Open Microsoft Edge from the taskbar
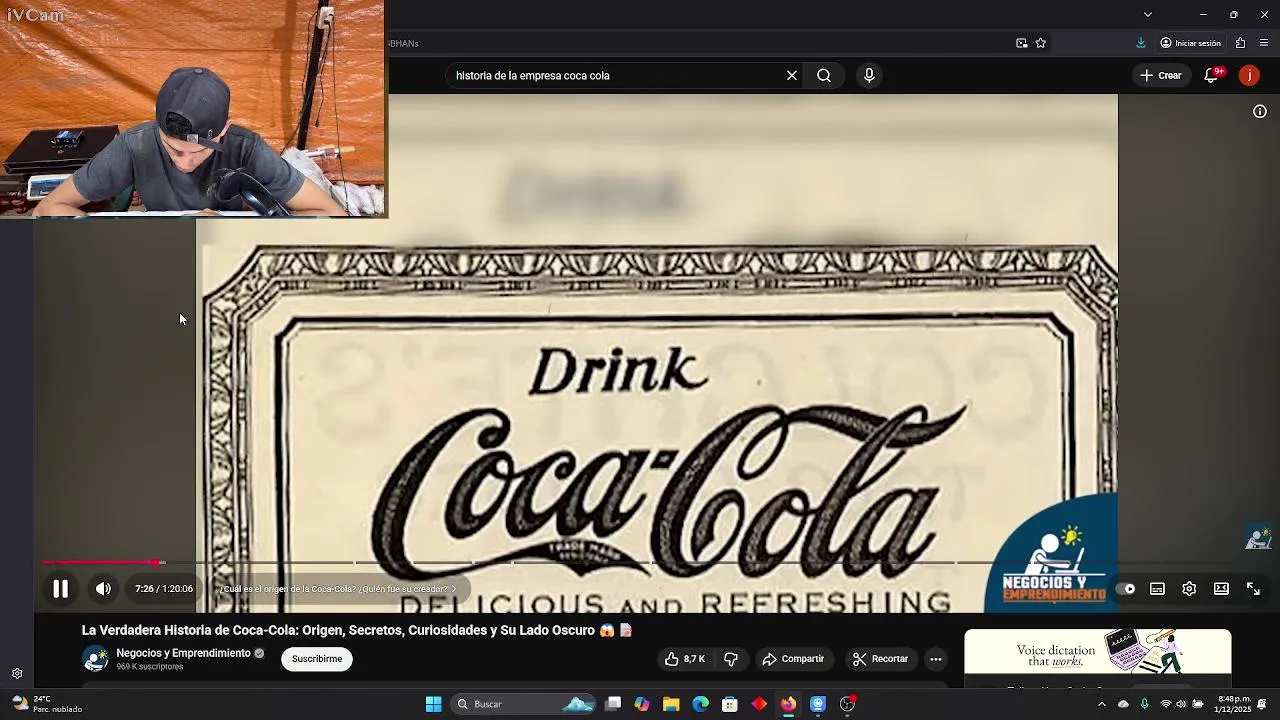Viewport: 1280px width, 720px height. click(x=700, y=704)
